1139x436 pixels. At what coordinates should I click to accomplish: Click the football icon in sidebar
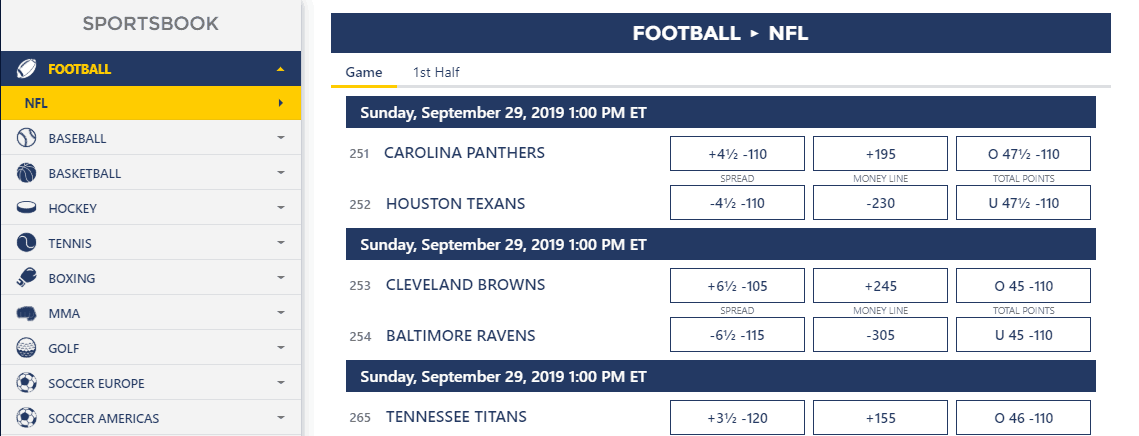[26, 69]
